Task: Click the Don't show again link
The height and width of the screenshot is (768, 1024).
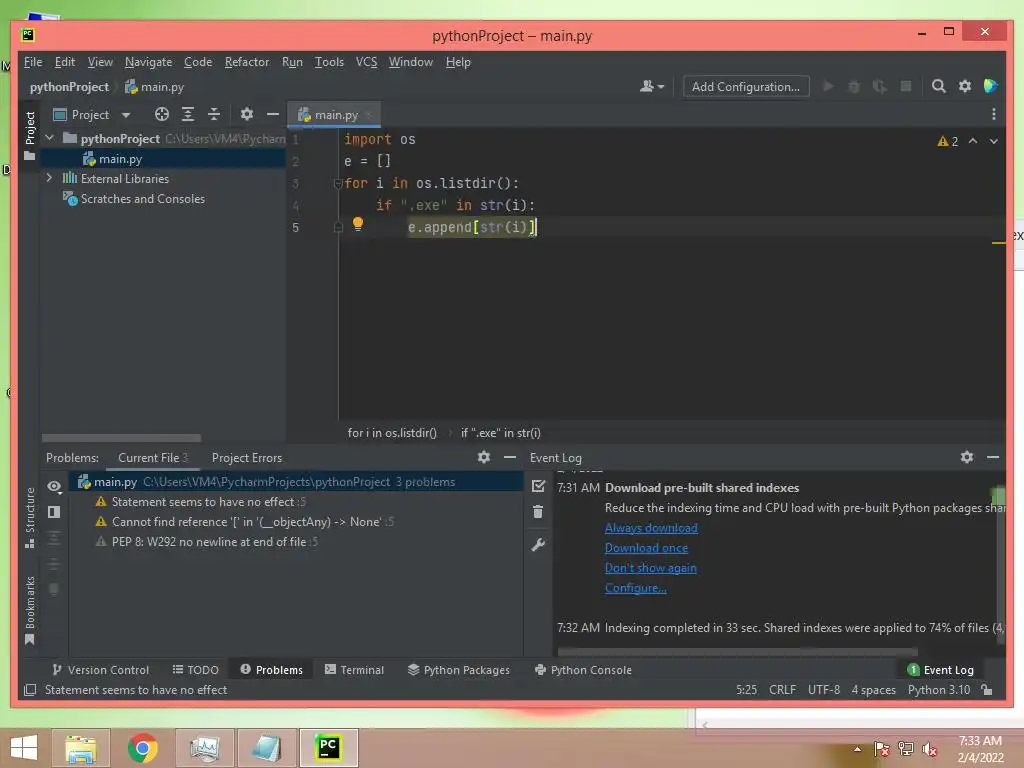Action: point(650,568)
